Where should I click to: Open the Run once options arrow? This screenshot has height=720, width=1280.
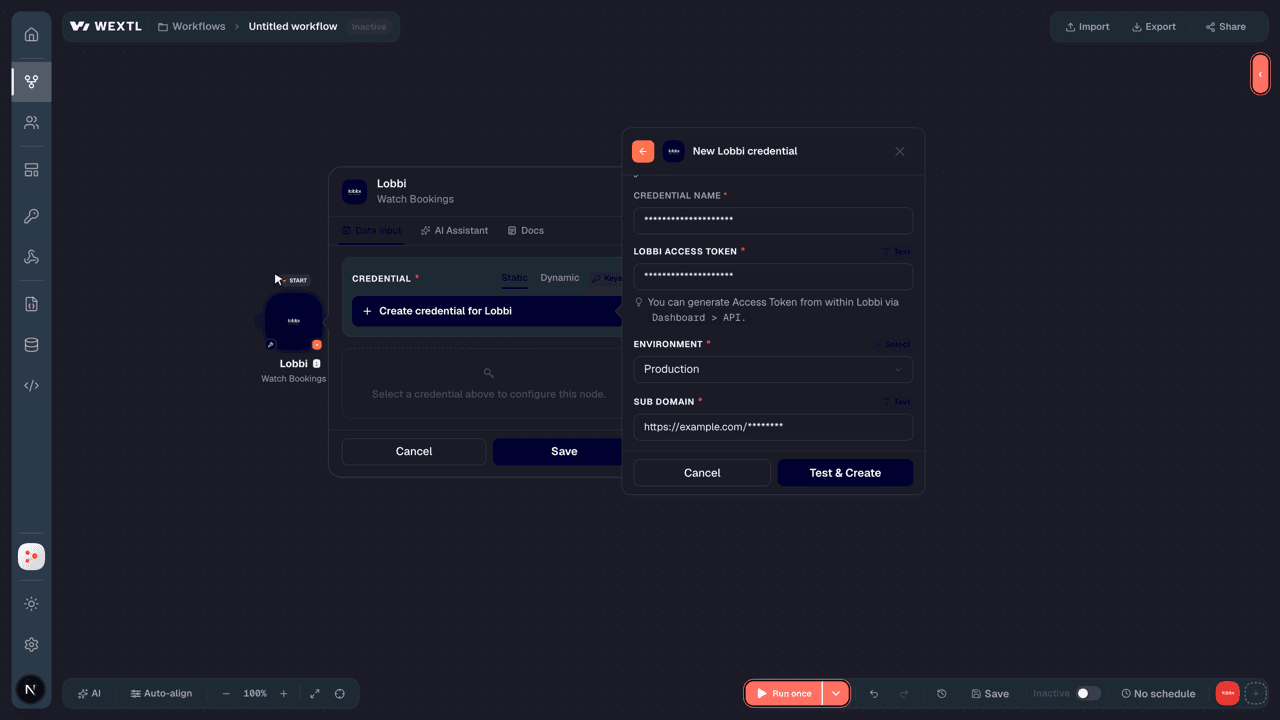pos(836,693)
